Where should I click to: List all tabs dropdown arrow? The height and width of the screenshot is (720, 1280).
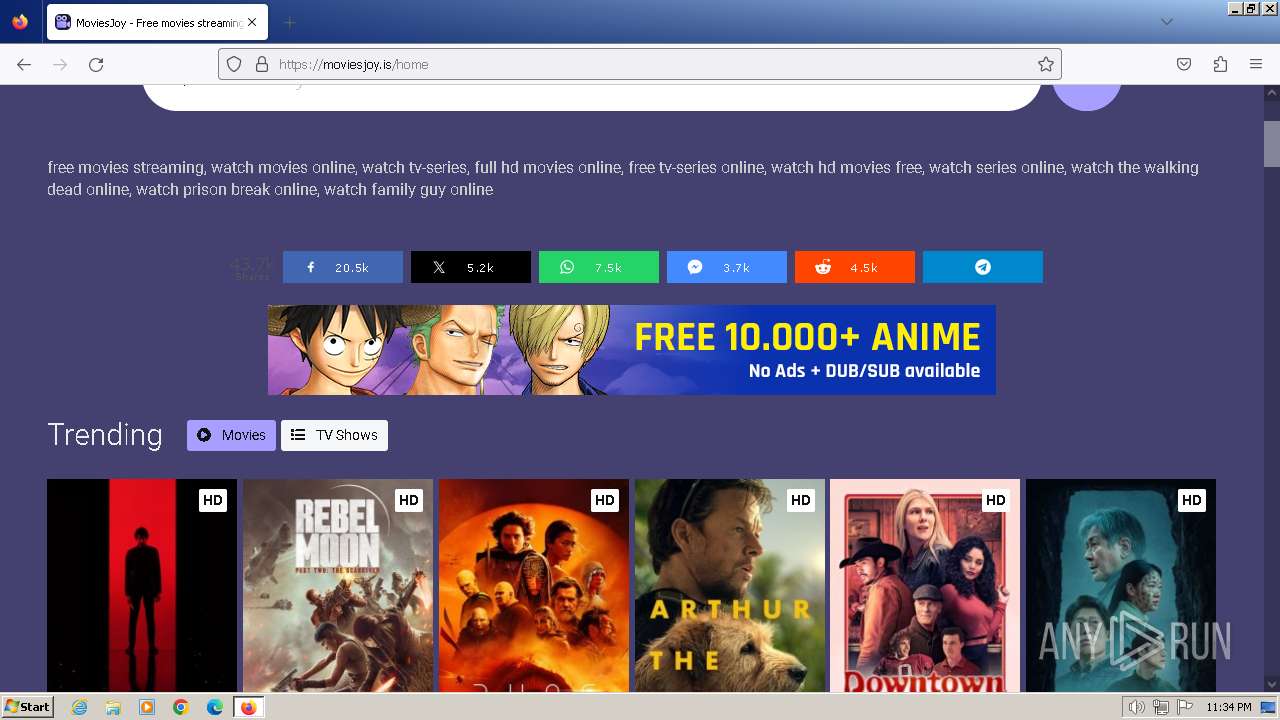1167,22
